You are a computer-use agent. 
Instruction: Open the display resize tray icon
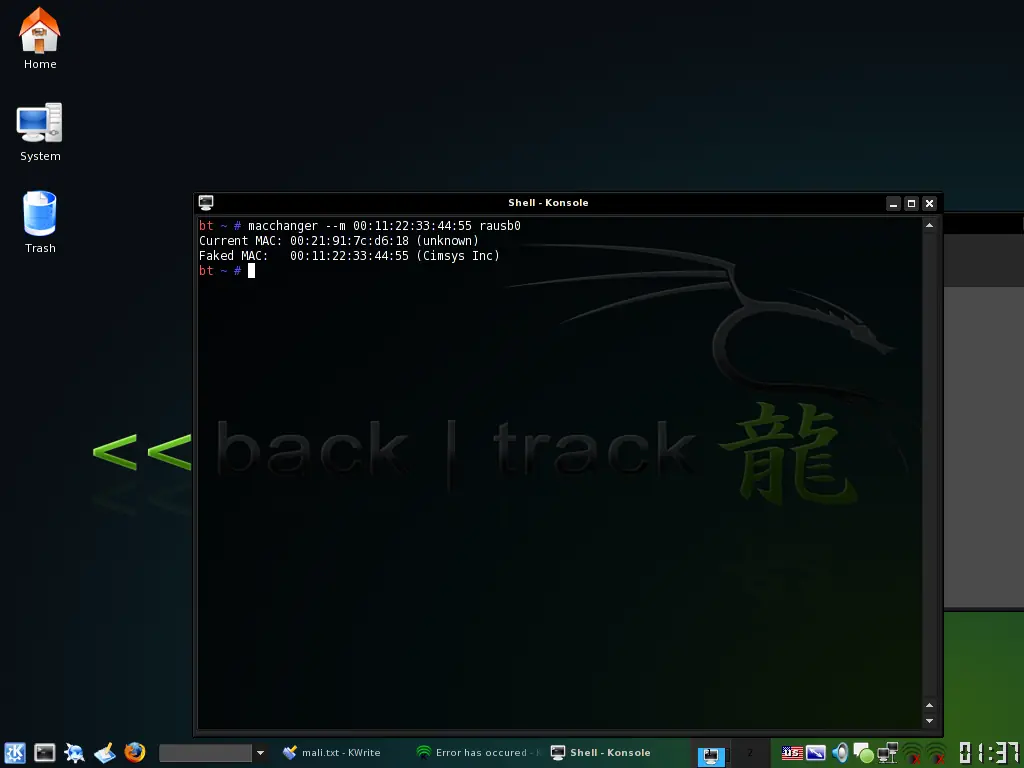(x=816, y=753)
